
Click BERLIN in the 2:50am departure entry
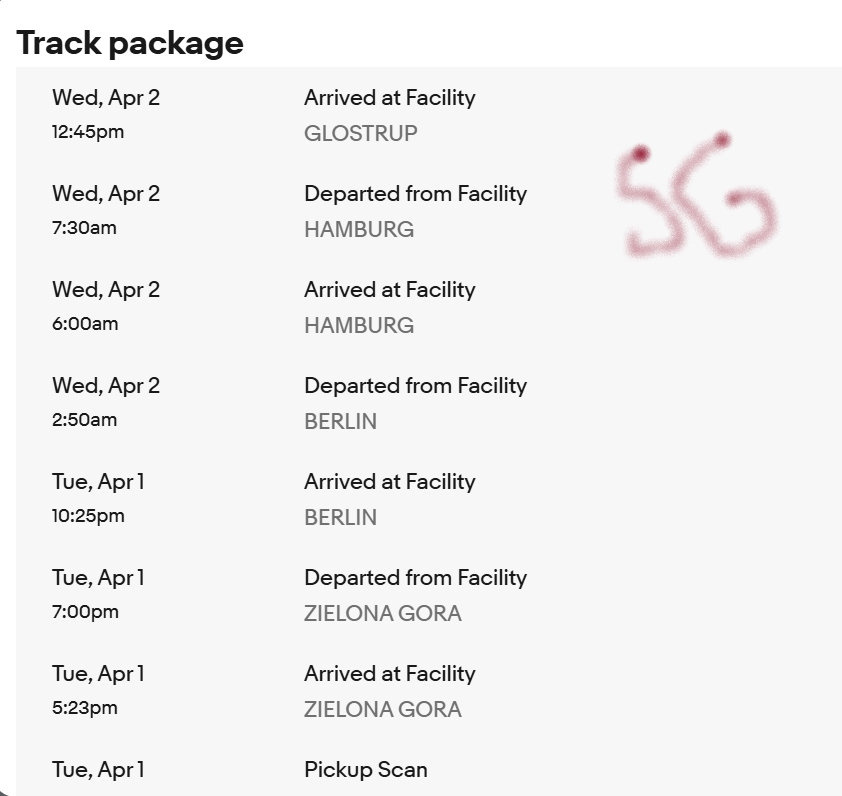340,421
